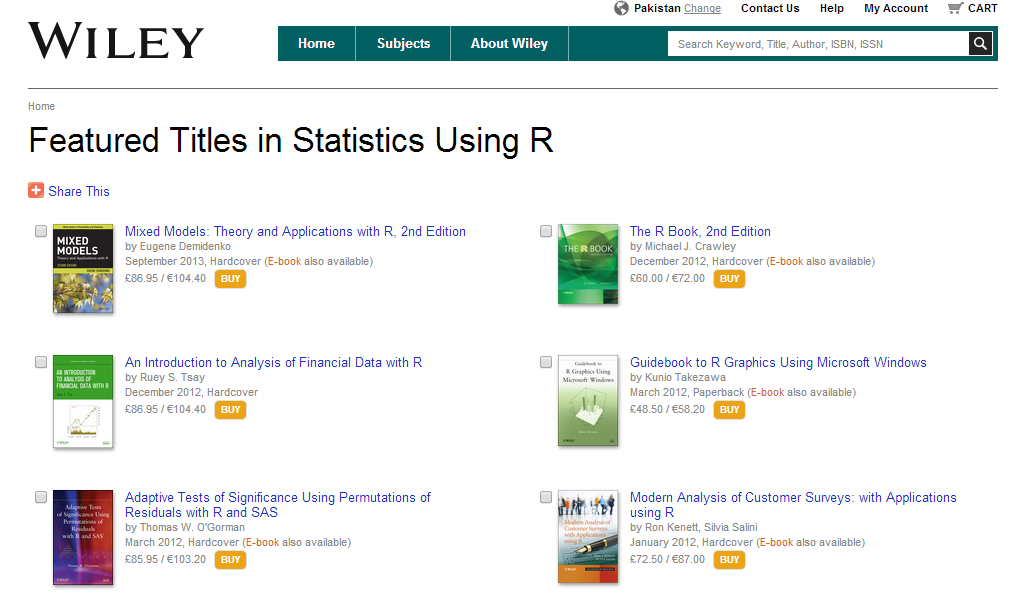Open the About Wiley menu
This screenshot has height=607, width=1011.
point(509,44)
